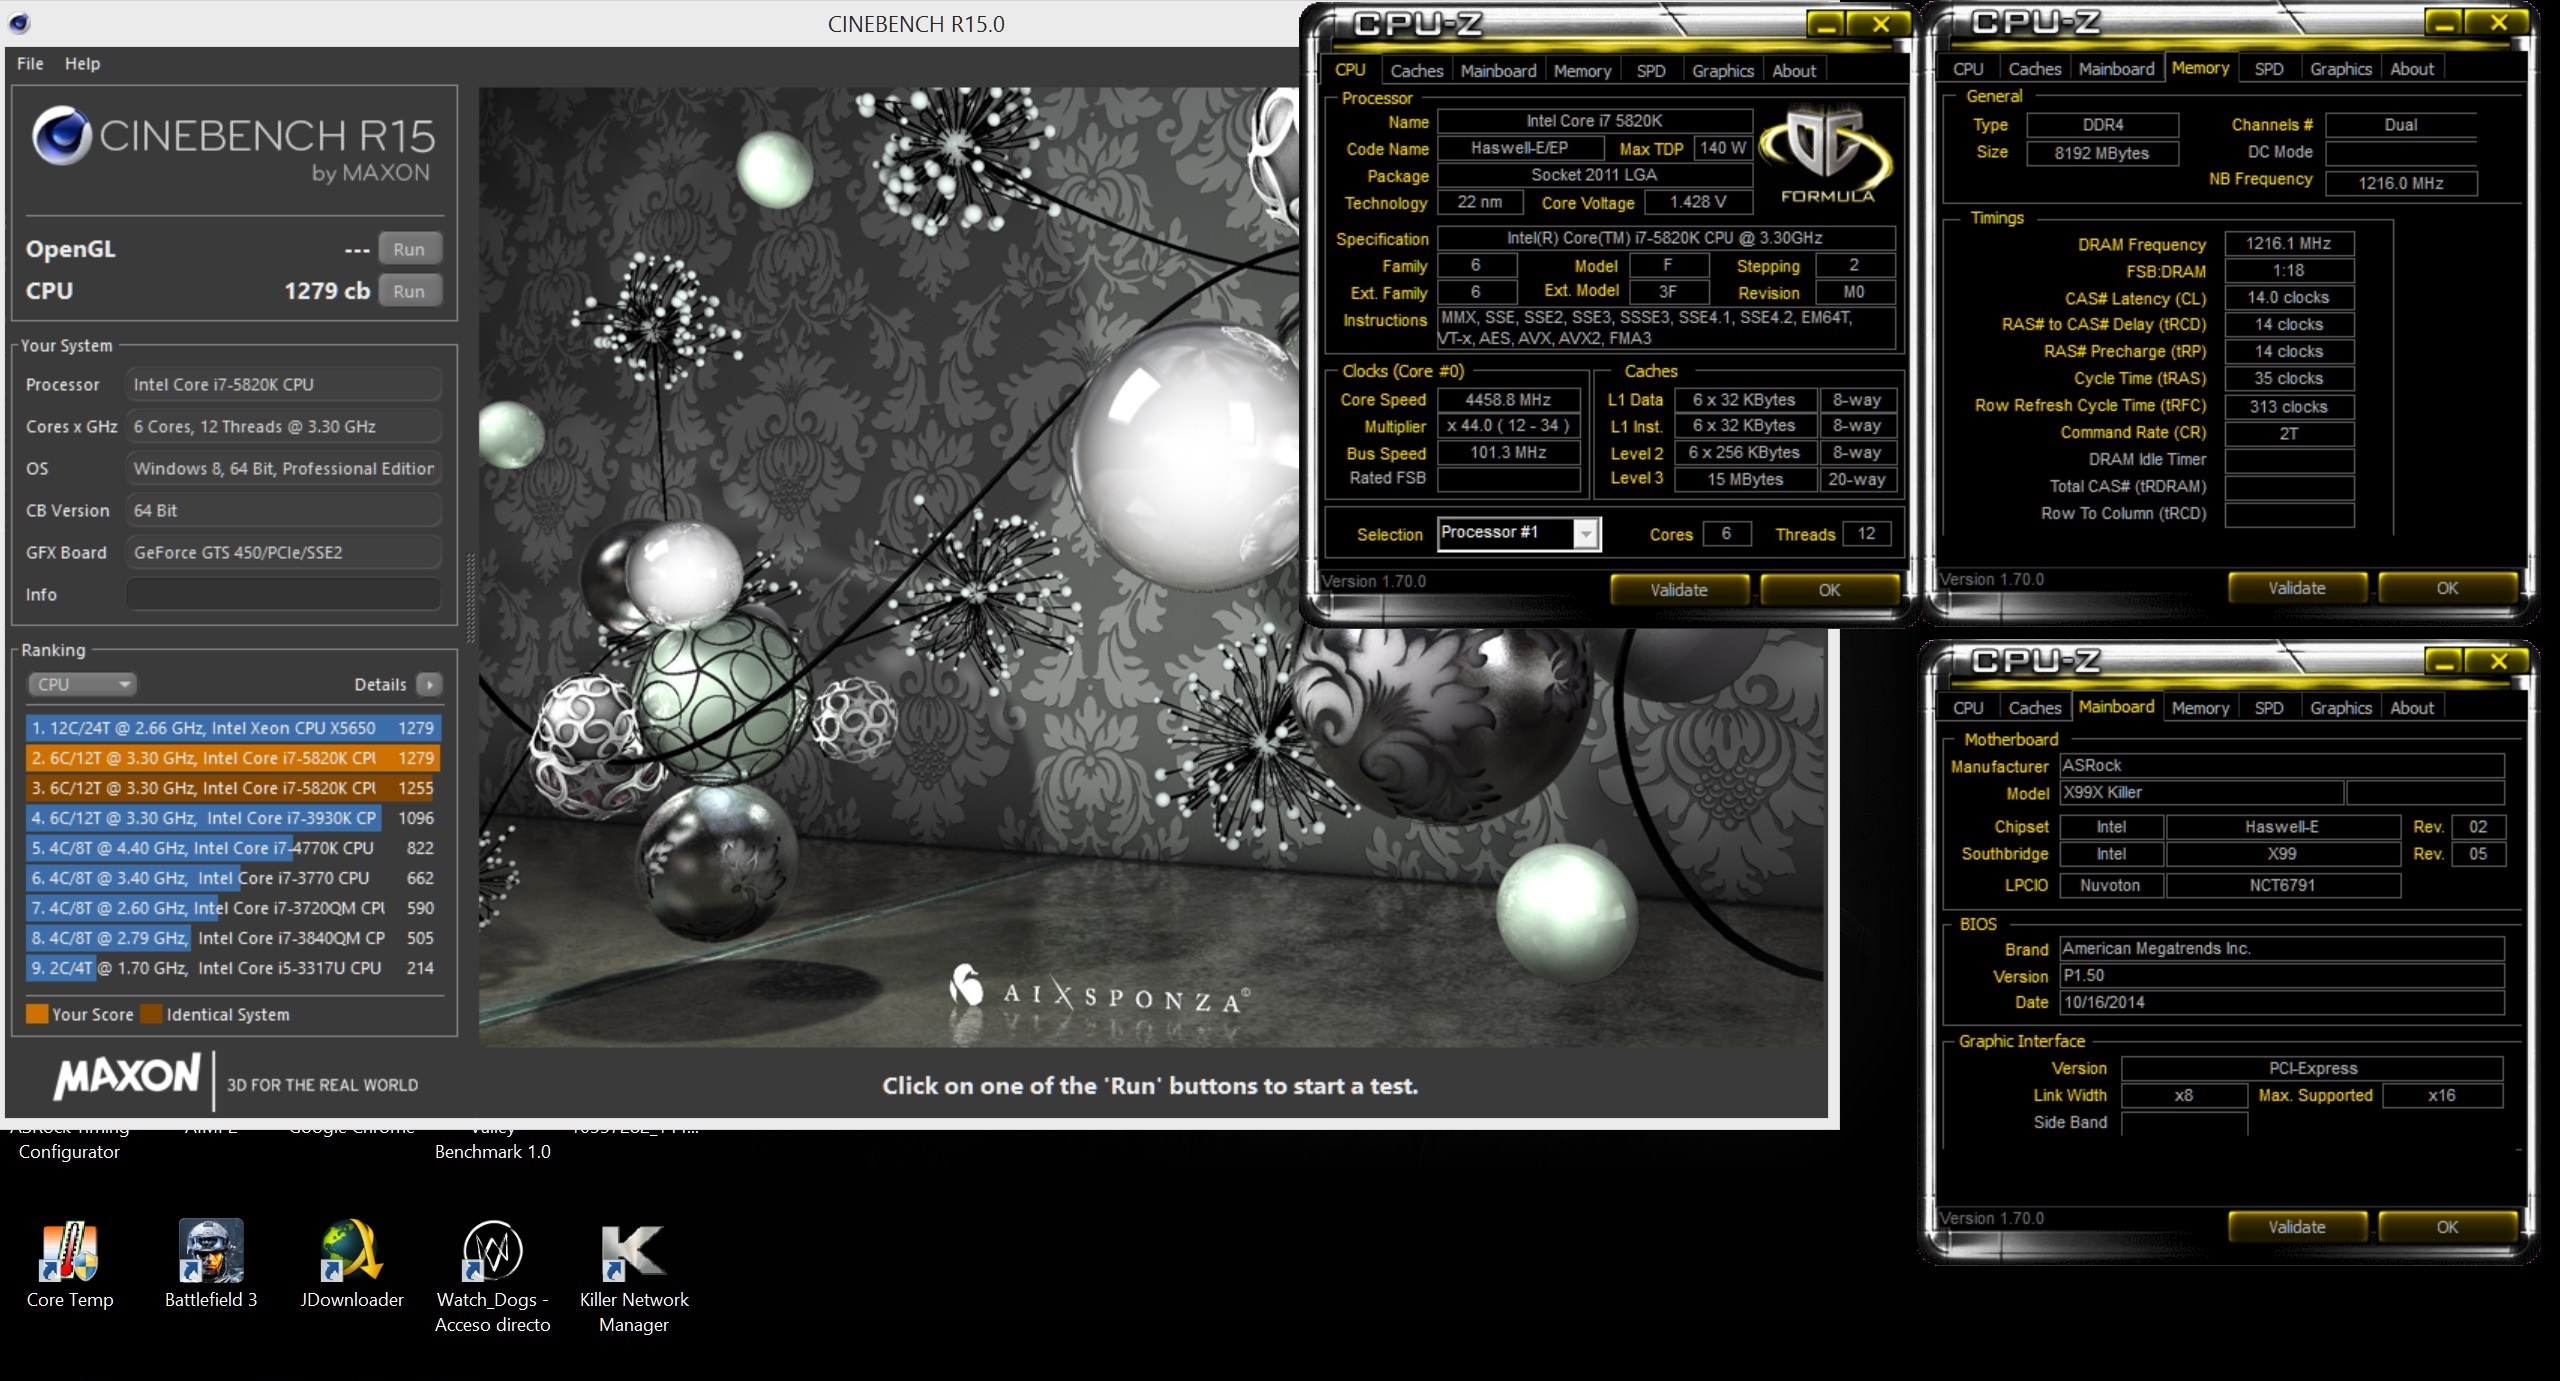This screenshot has width=2560, height=1381.
Task: Click the Info input field
Action: (x=284, y=594)
